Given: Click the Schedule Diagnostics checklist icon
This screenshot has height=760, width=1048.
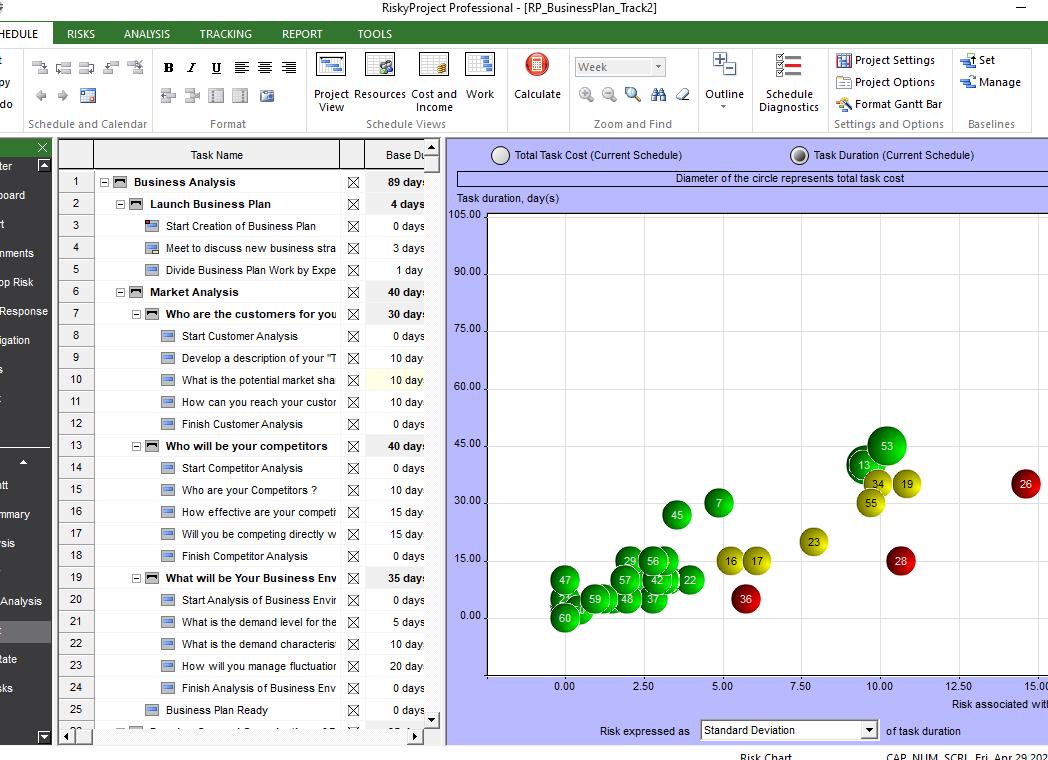Looking at the screenshot, I should [x=789, y=66].
